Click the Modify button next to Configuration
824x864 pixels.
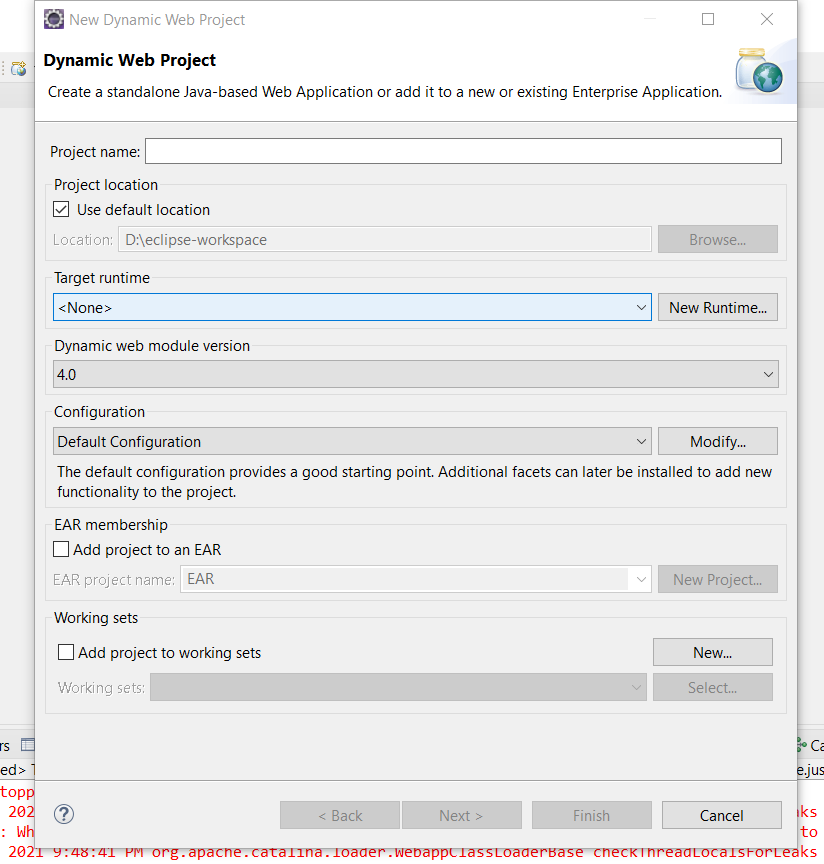[717, 440]
